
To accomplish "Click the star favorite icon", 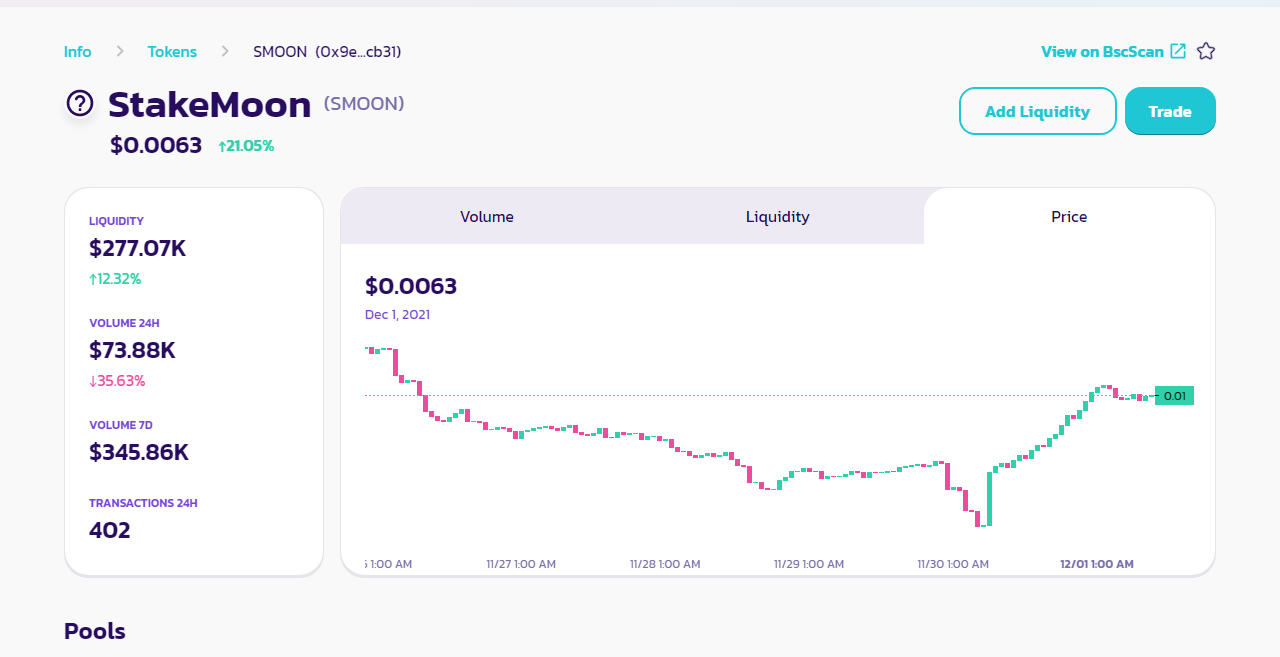I will 1206,51.
